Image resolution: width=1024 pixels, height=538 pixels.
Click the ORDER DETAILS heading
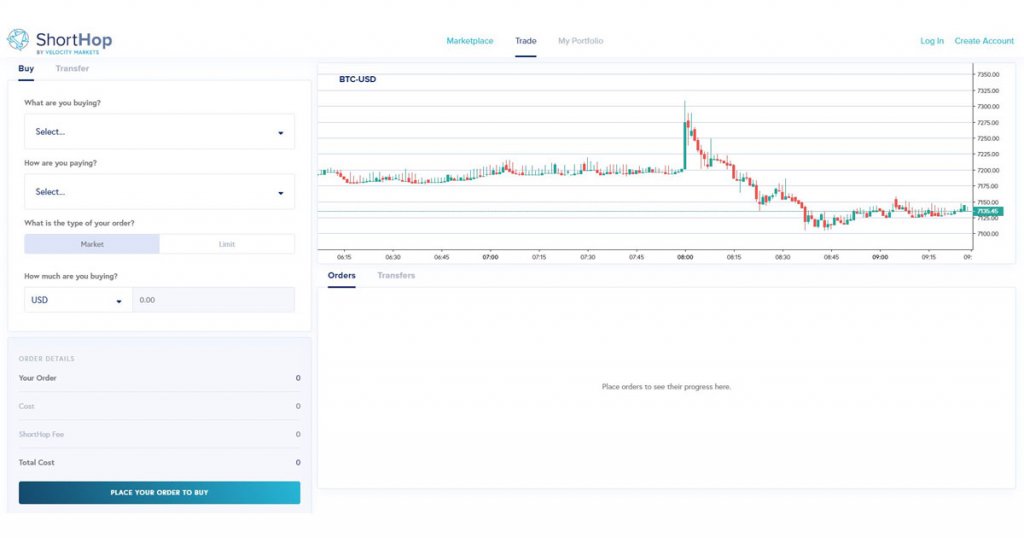coord(46,358)
